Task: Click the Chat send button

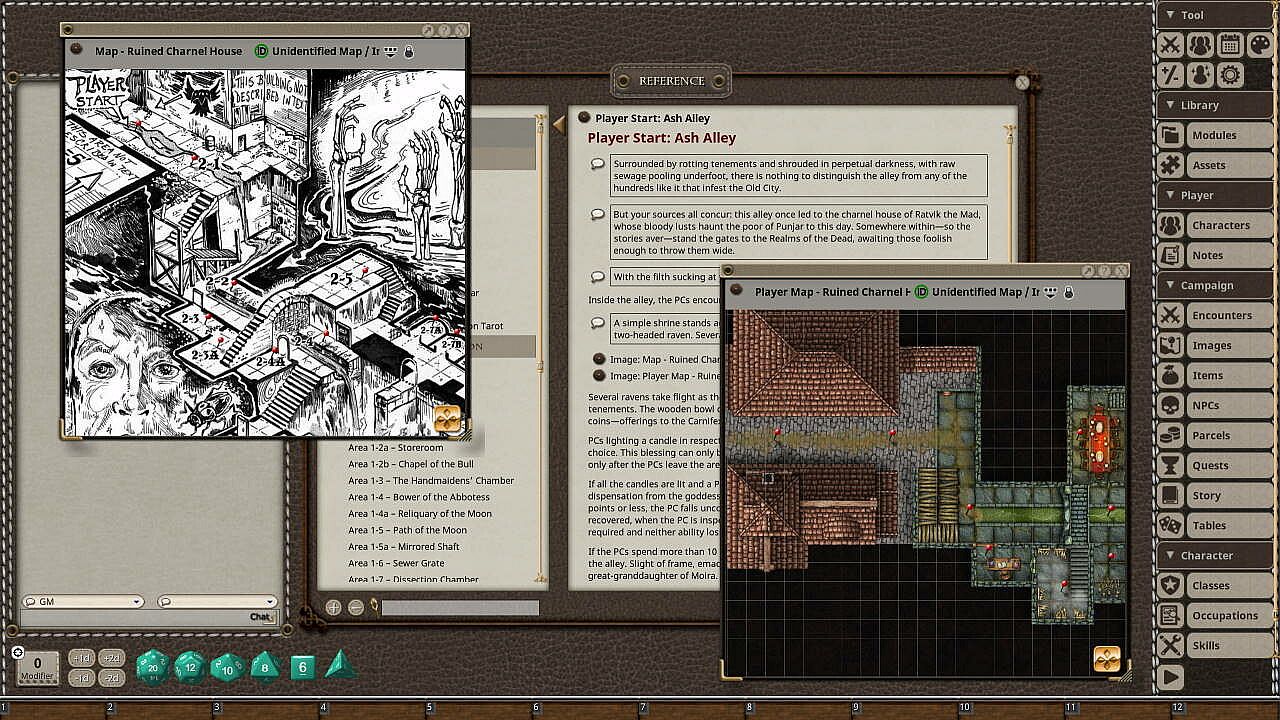Action: (262, 617)
